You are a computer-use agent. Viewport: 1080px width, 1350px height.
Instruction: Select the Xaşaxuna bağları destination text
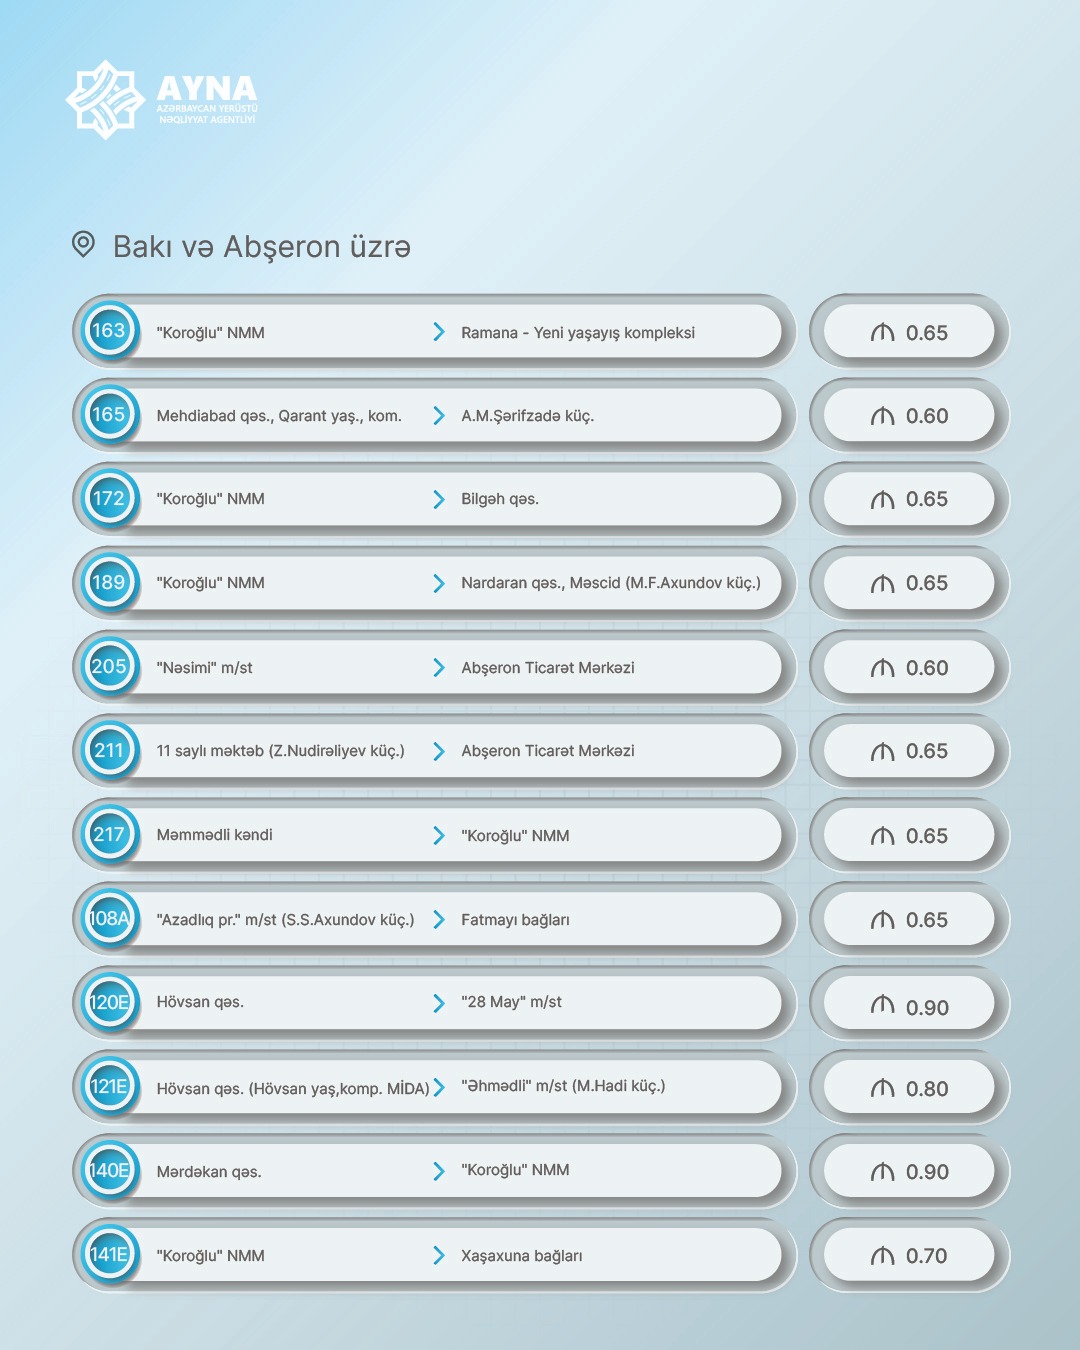(521, 1256)
